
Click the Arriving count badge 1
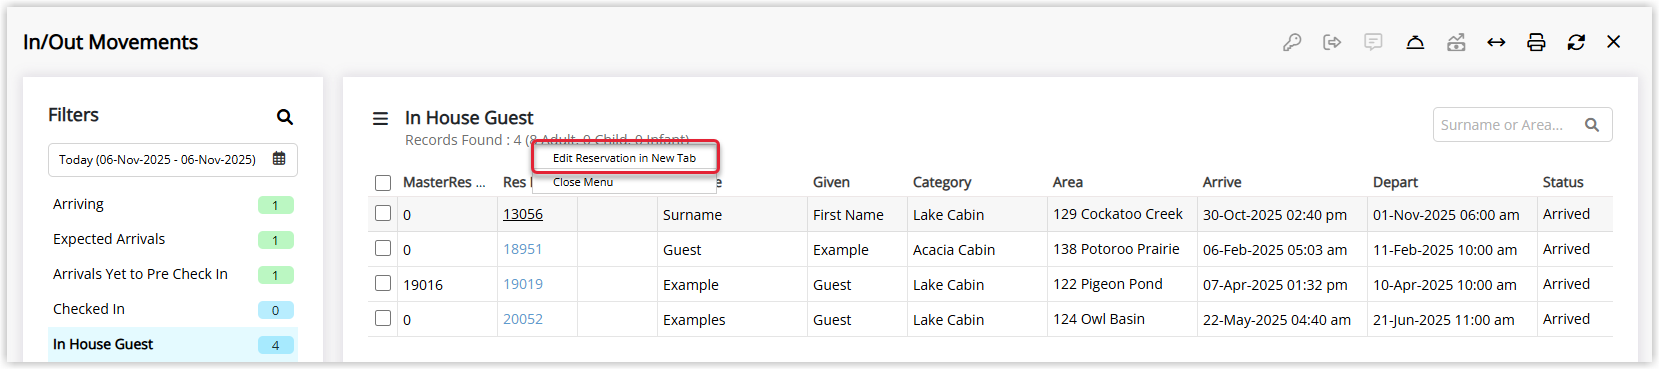[x=275, y=205]
